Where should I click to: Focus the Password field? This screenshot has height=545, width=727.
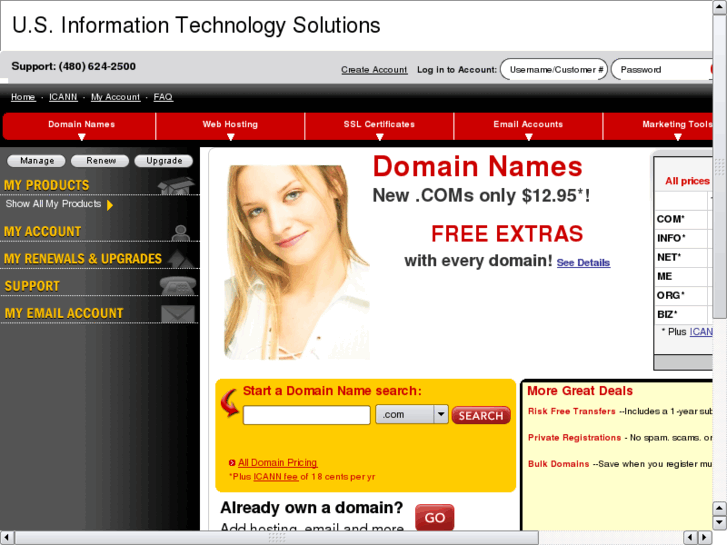(x=662, y=70)
